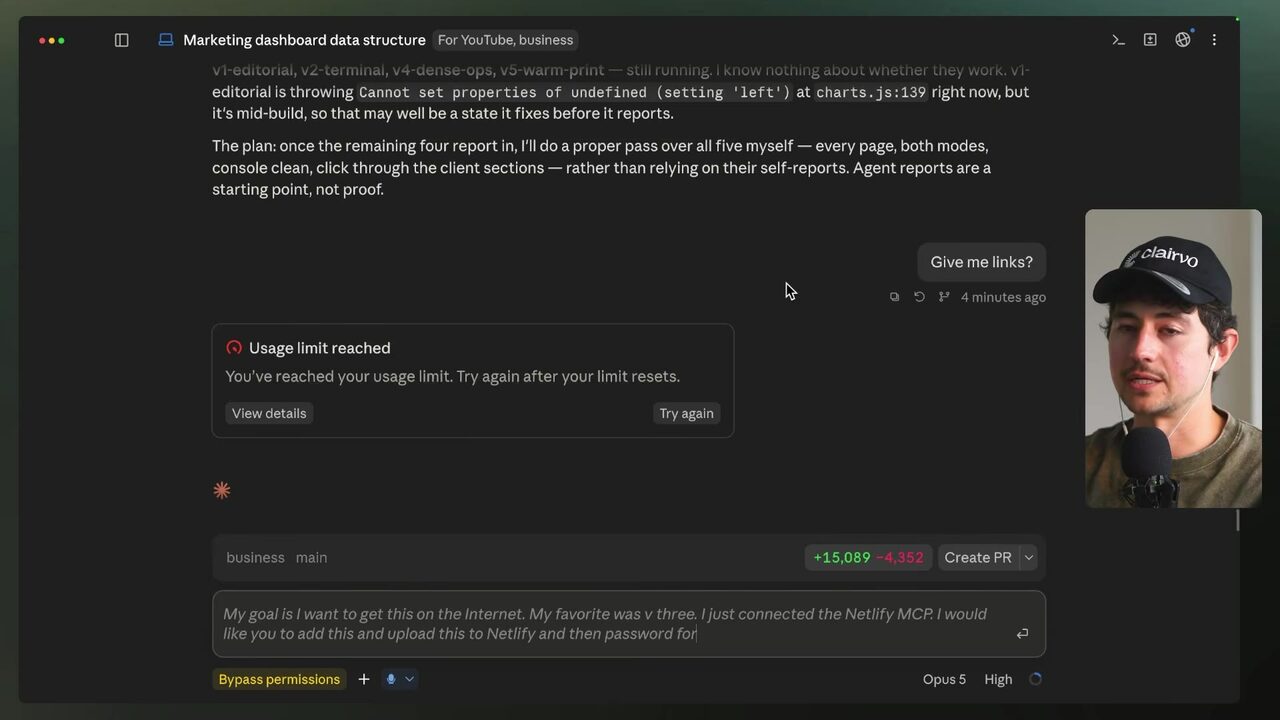
Task: Click the webcam video overlay thumbnail
Action: tap(1173, 358)
